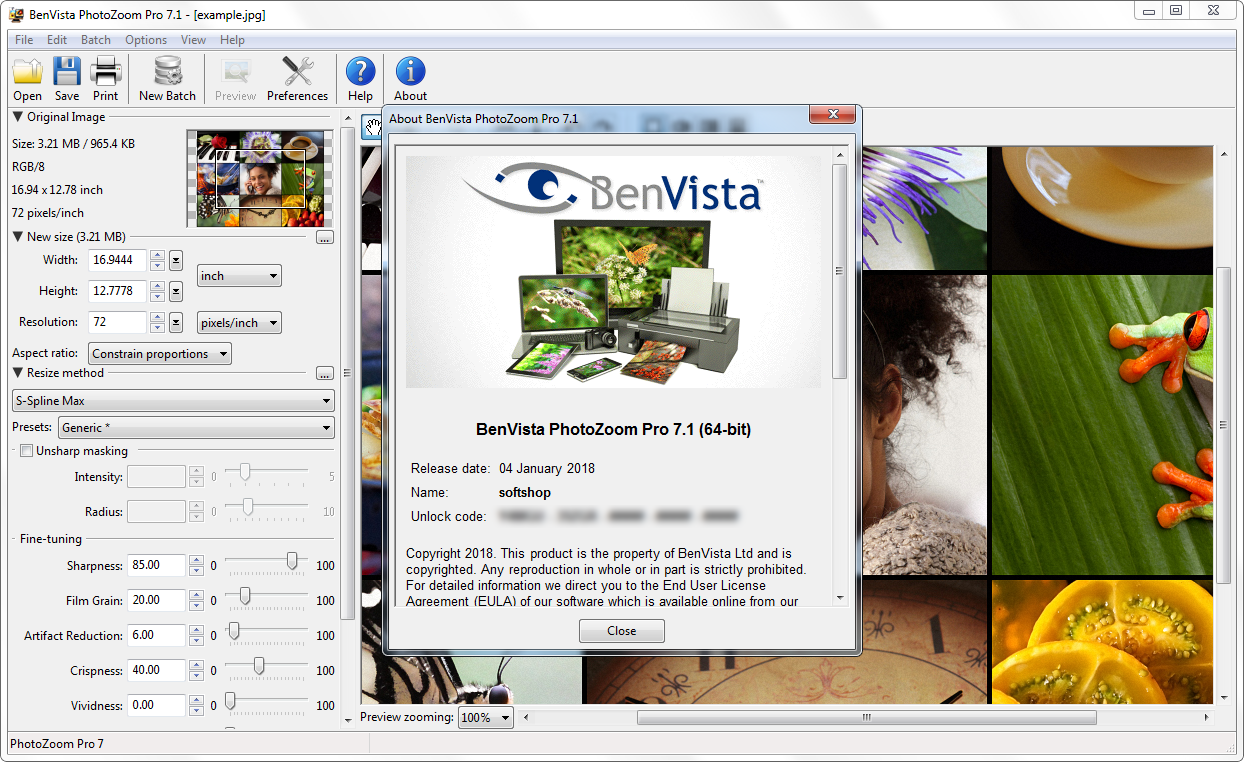Click the ellipsis button beside New size

pos(324,238)
